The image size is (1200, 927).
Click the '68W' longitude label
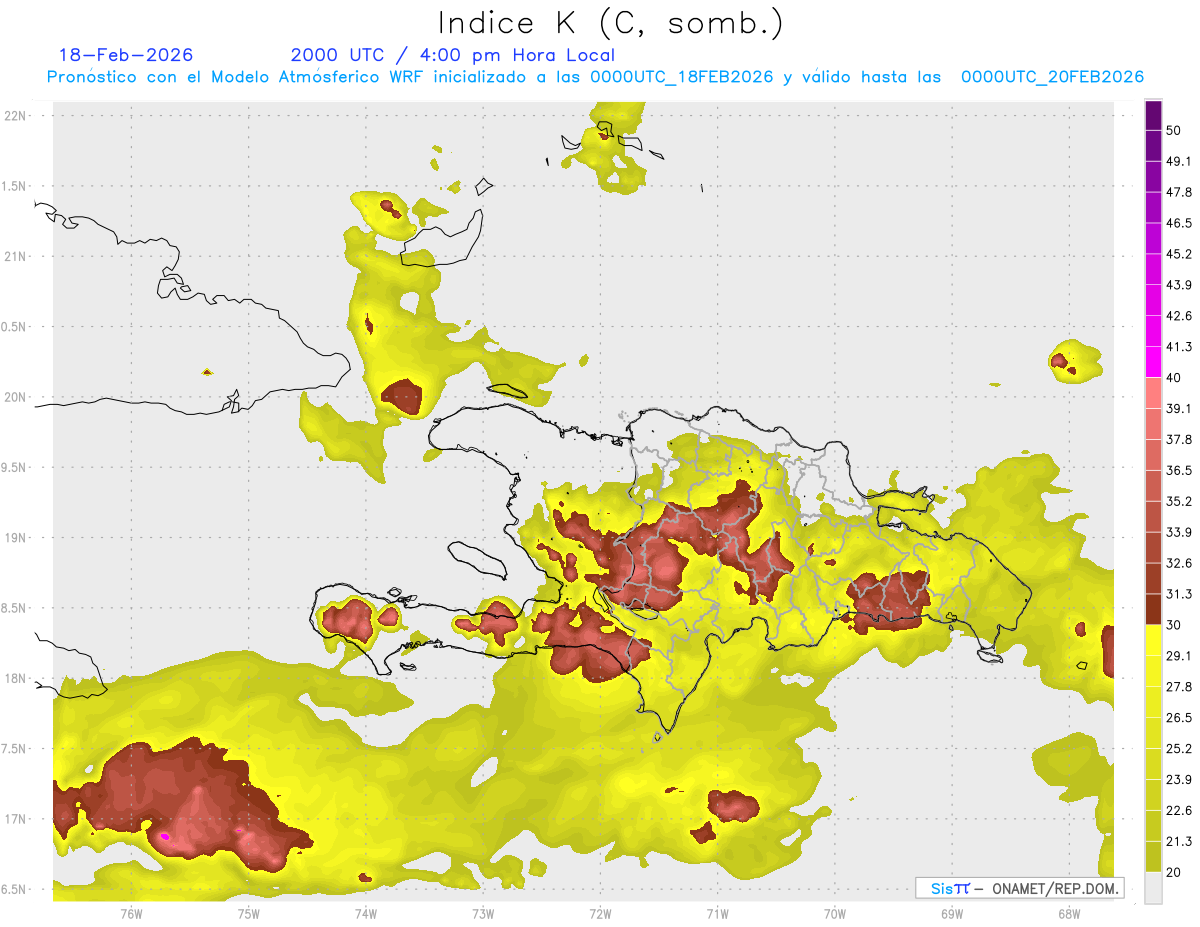pyautogui.click(x=1069, y=913)
